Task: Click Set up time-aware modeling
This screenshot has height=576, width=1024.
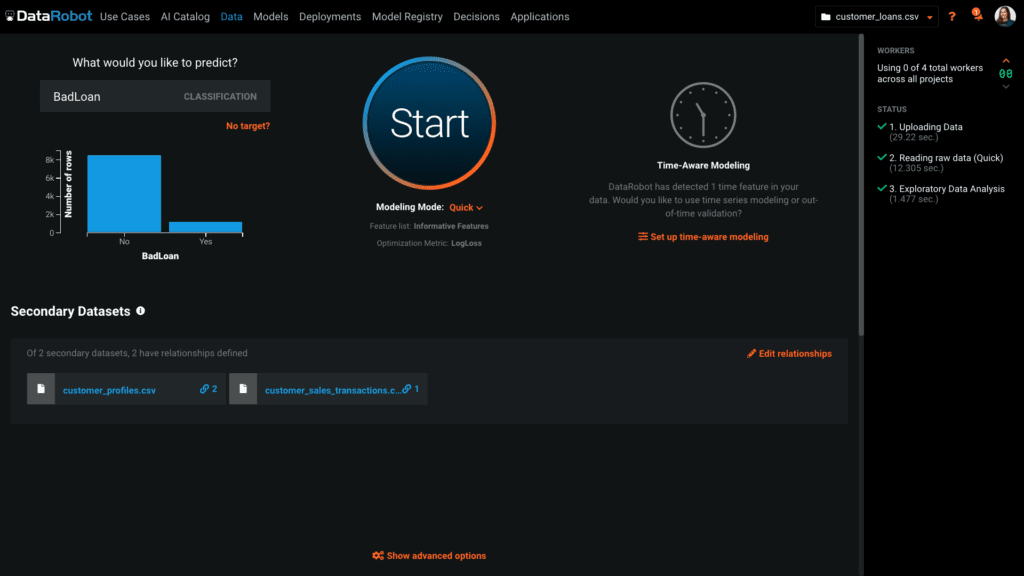Action: 703,237
